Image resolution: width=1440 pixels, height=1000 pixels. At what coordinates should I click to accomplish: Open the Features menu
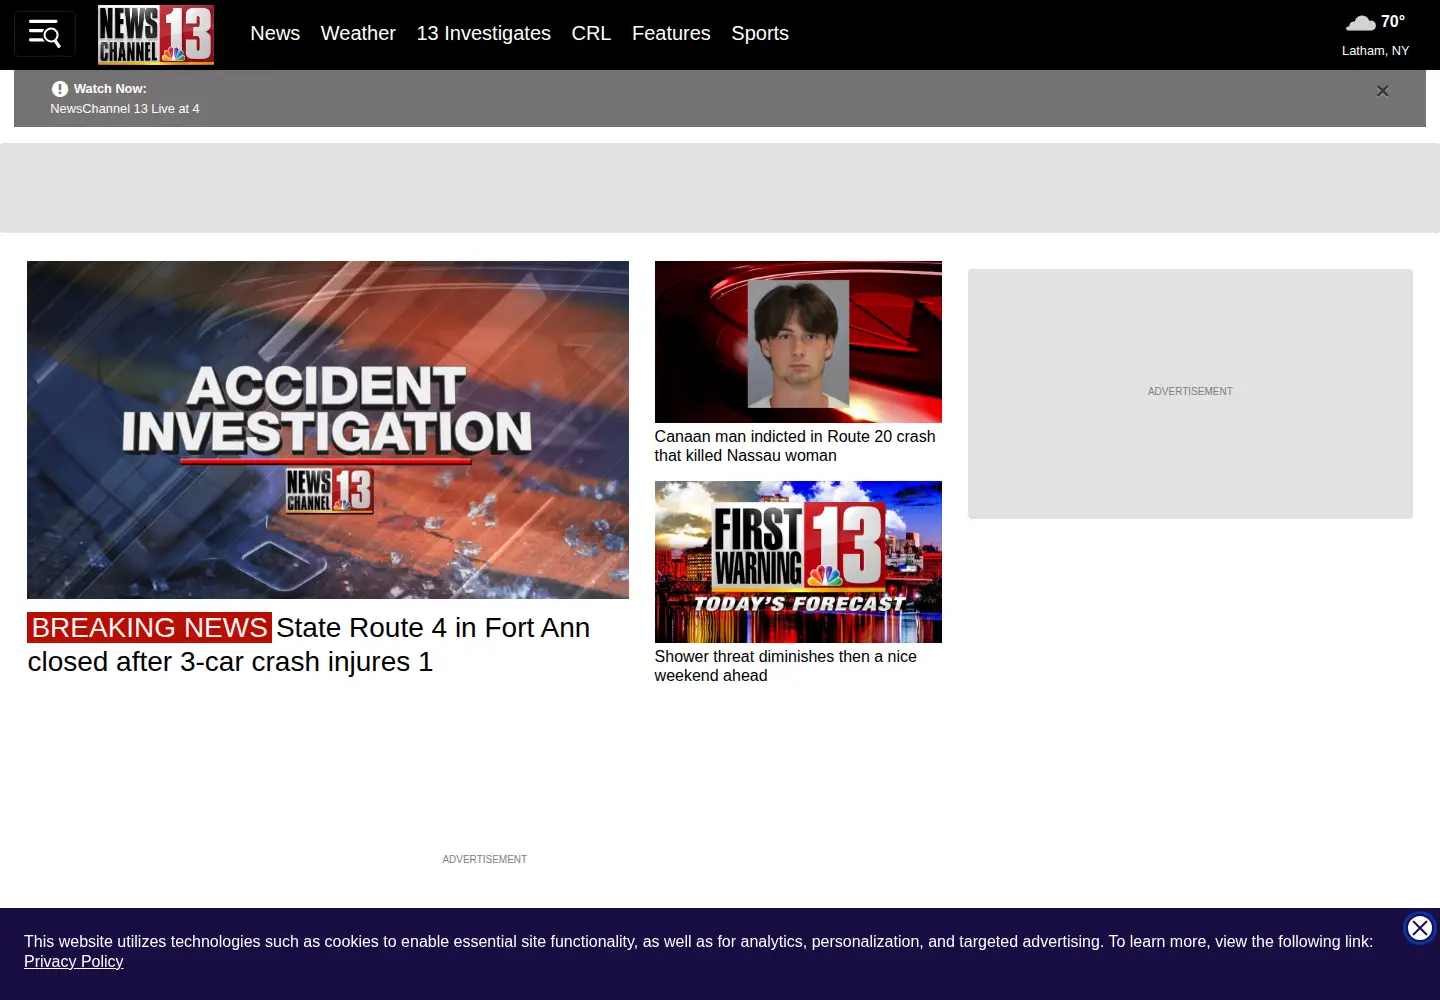tap(671, 33)
